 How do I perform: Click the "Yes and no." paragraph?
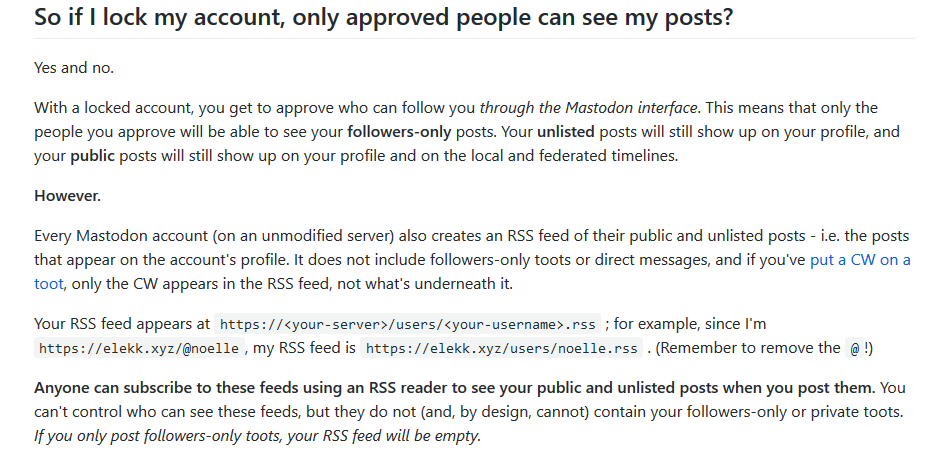(x=74, y=68)
